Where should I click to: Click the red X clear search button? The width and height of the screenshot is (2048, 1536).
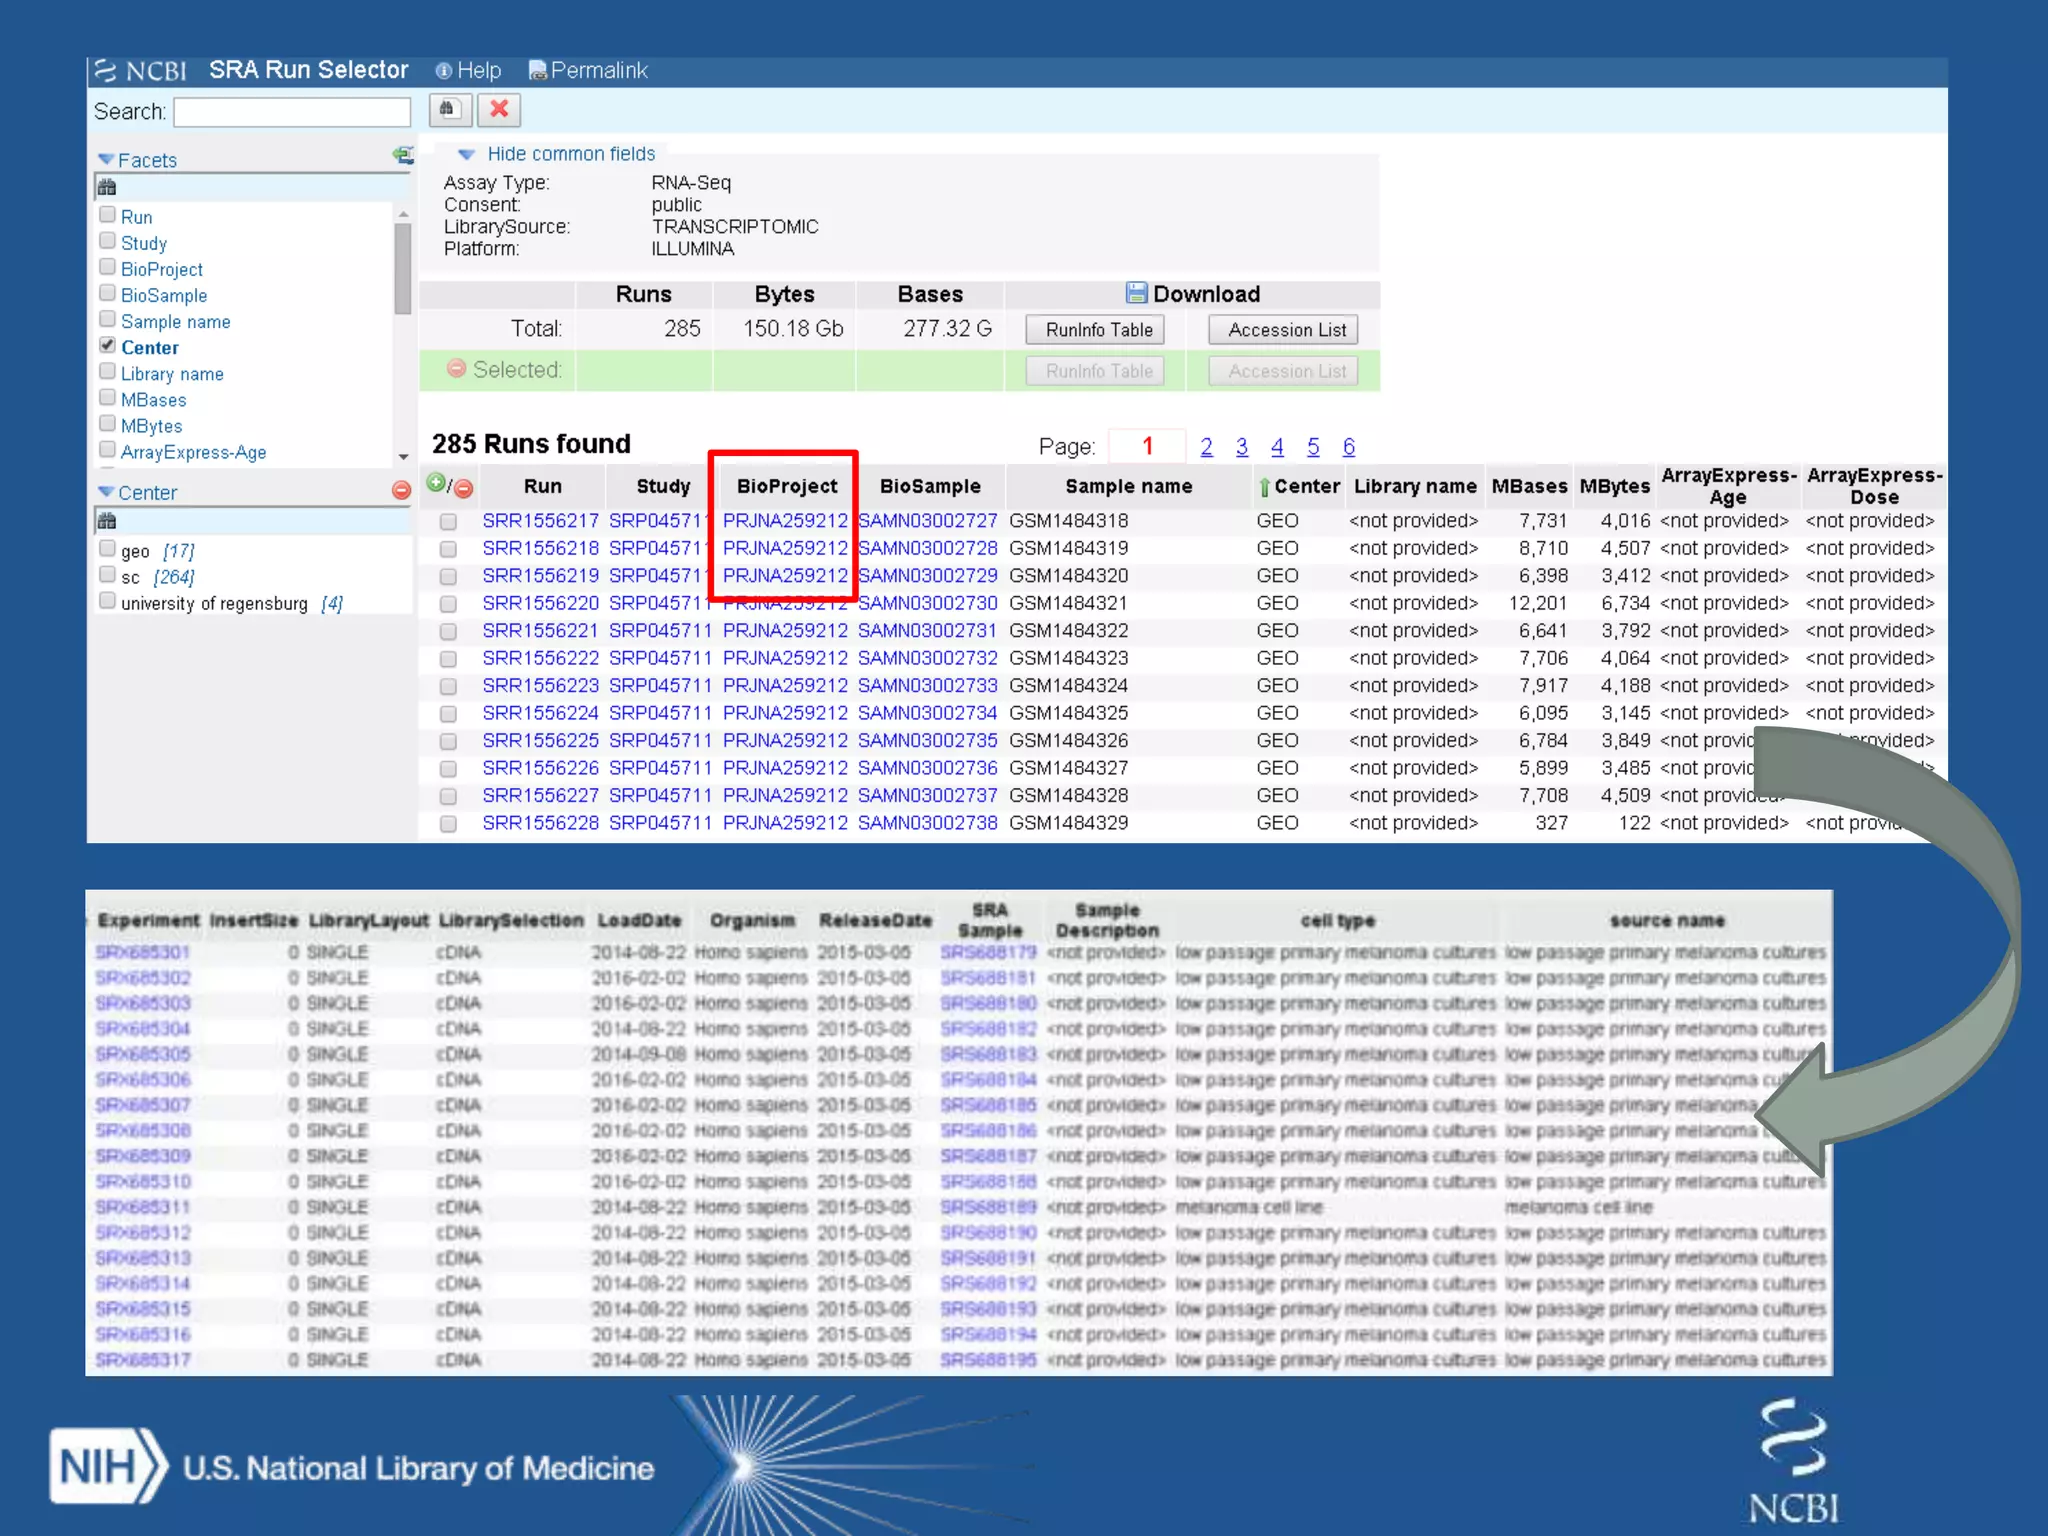pyautogui.click(x=499, y=110)
